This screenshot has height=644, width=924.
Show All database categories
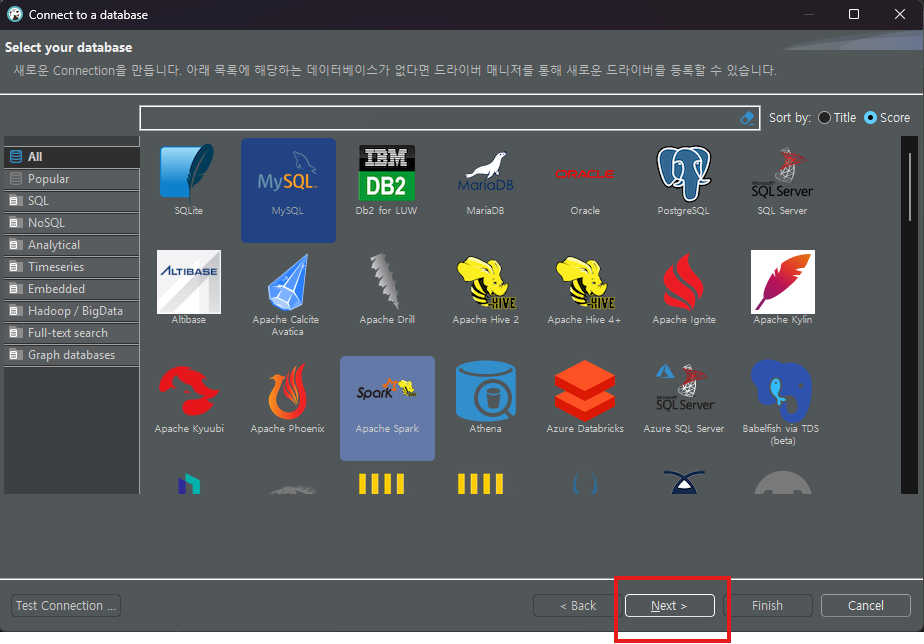click(71, 157)
